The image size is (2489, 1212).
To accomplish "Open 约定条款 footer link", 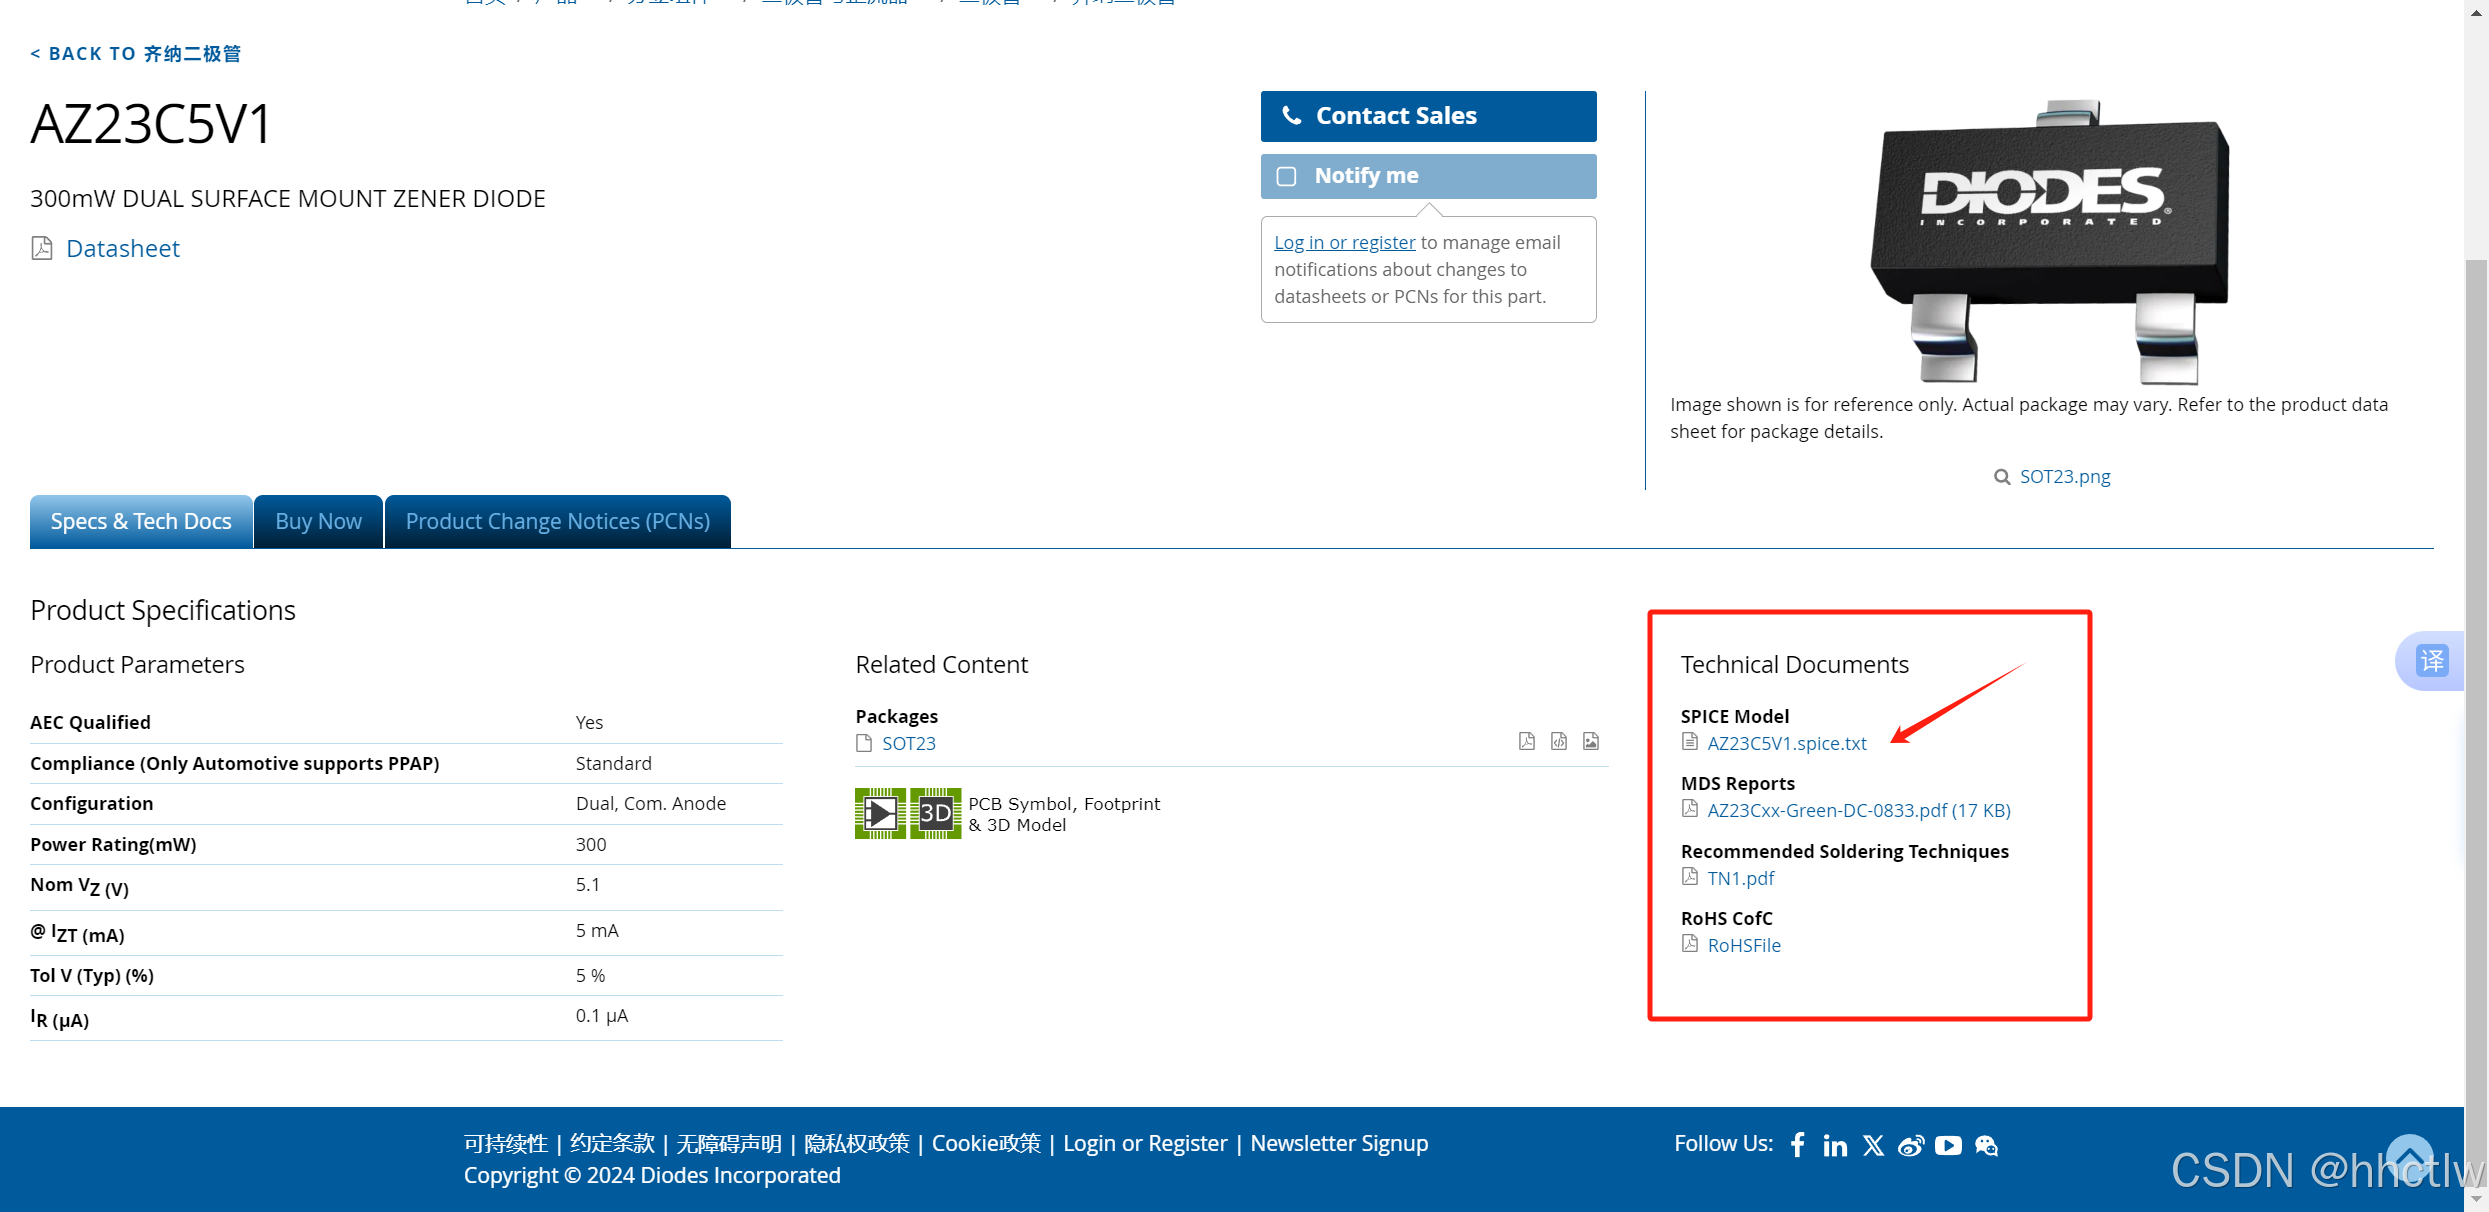I will pyautogui.click(x=612, y=1143).
